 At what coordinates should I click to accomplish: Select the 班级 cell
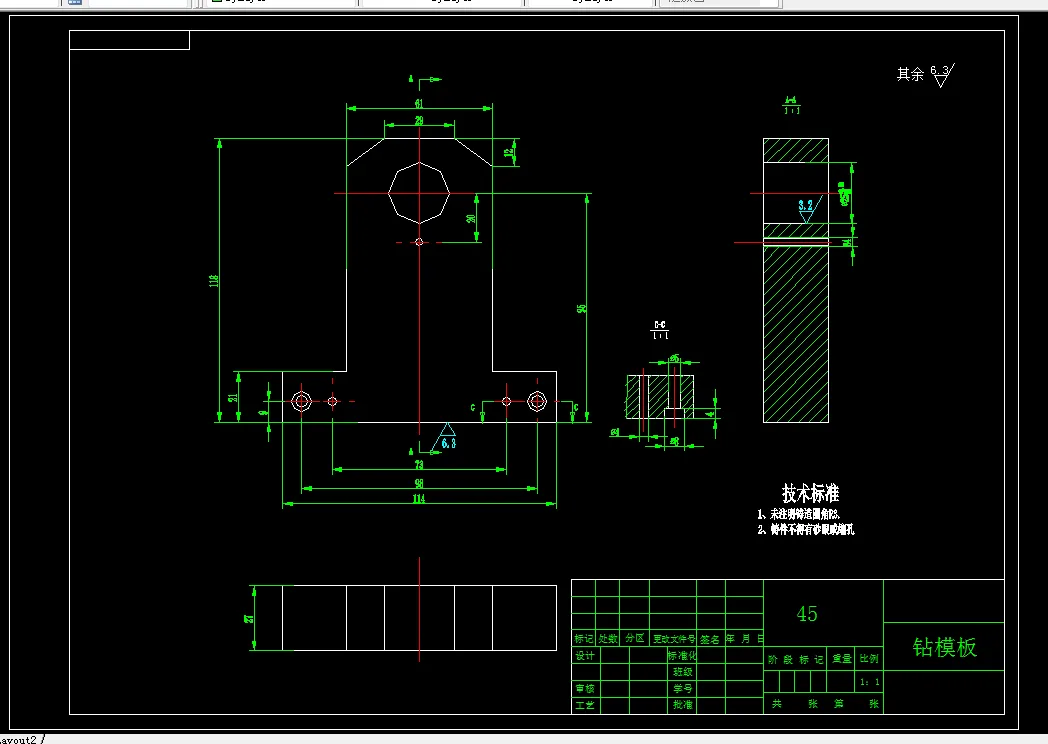[682, 672]
